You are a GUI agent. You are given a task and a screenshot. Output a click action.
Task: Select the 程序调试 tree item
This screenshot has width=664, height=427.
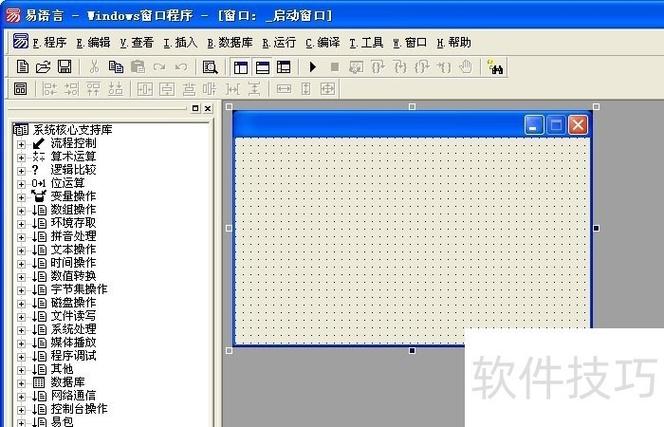point(73,356)
